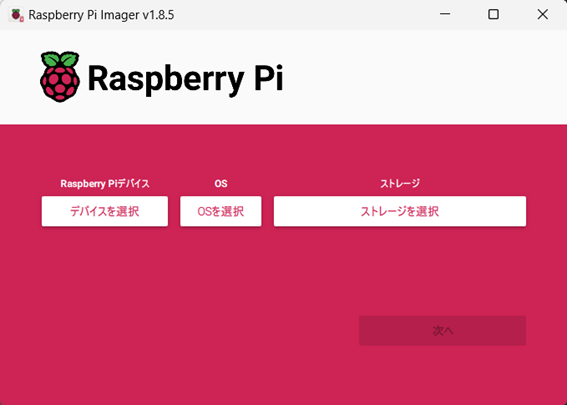Maximize the Raspberry Pi Imager window
Viewport: 567px width, 405px height.
(493, 14)
